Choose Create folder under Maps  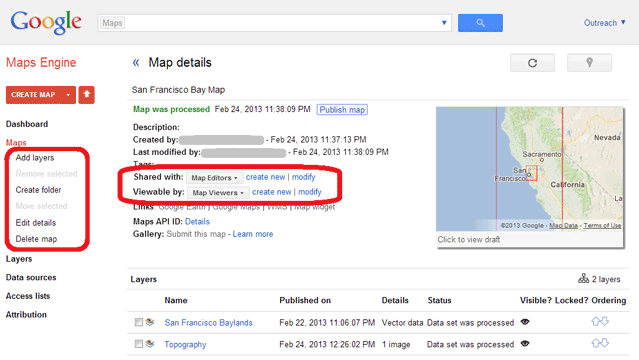(38, 190)
